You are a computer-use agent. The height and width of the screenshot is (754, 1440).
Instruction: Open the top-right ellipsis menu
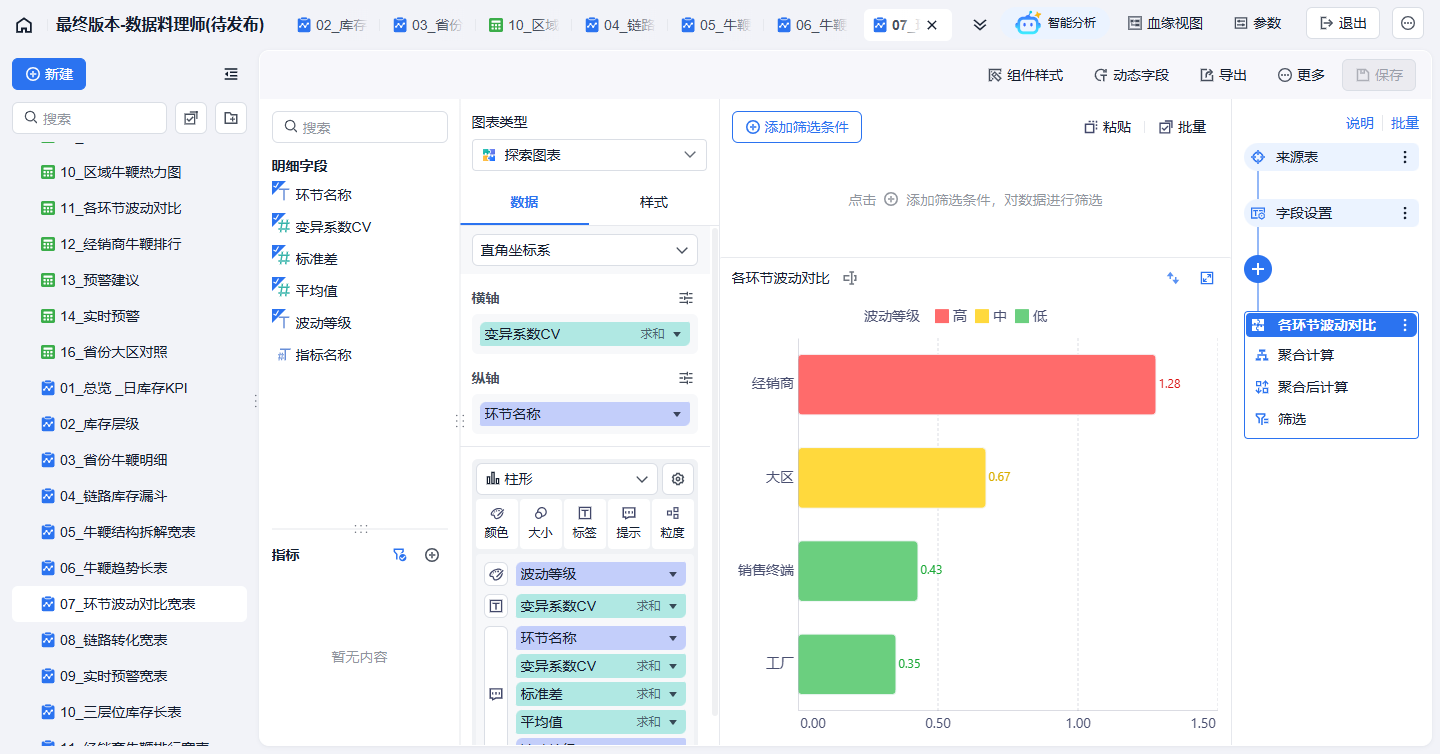(x=1408, y=23)
